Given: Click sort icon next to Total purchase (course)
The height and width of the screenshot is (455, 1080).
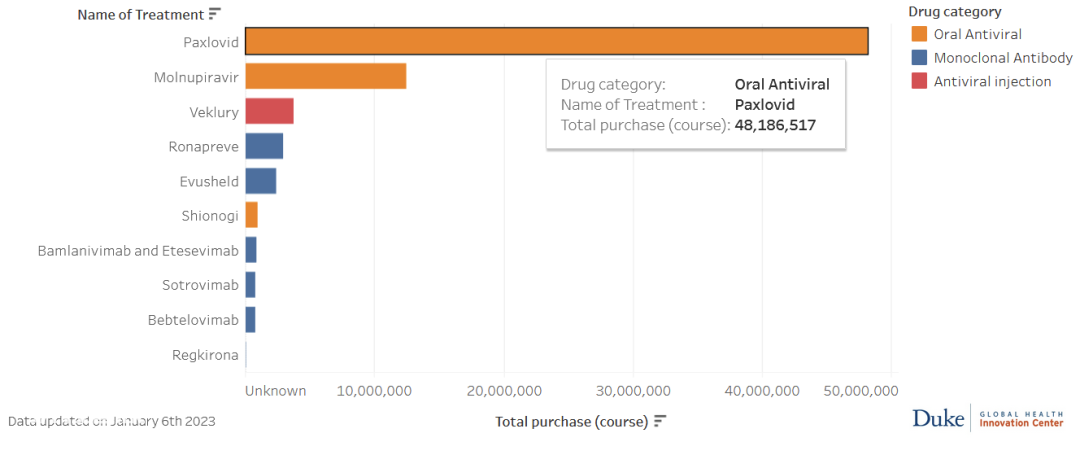Looking at the screenshot, I should 661,421.
